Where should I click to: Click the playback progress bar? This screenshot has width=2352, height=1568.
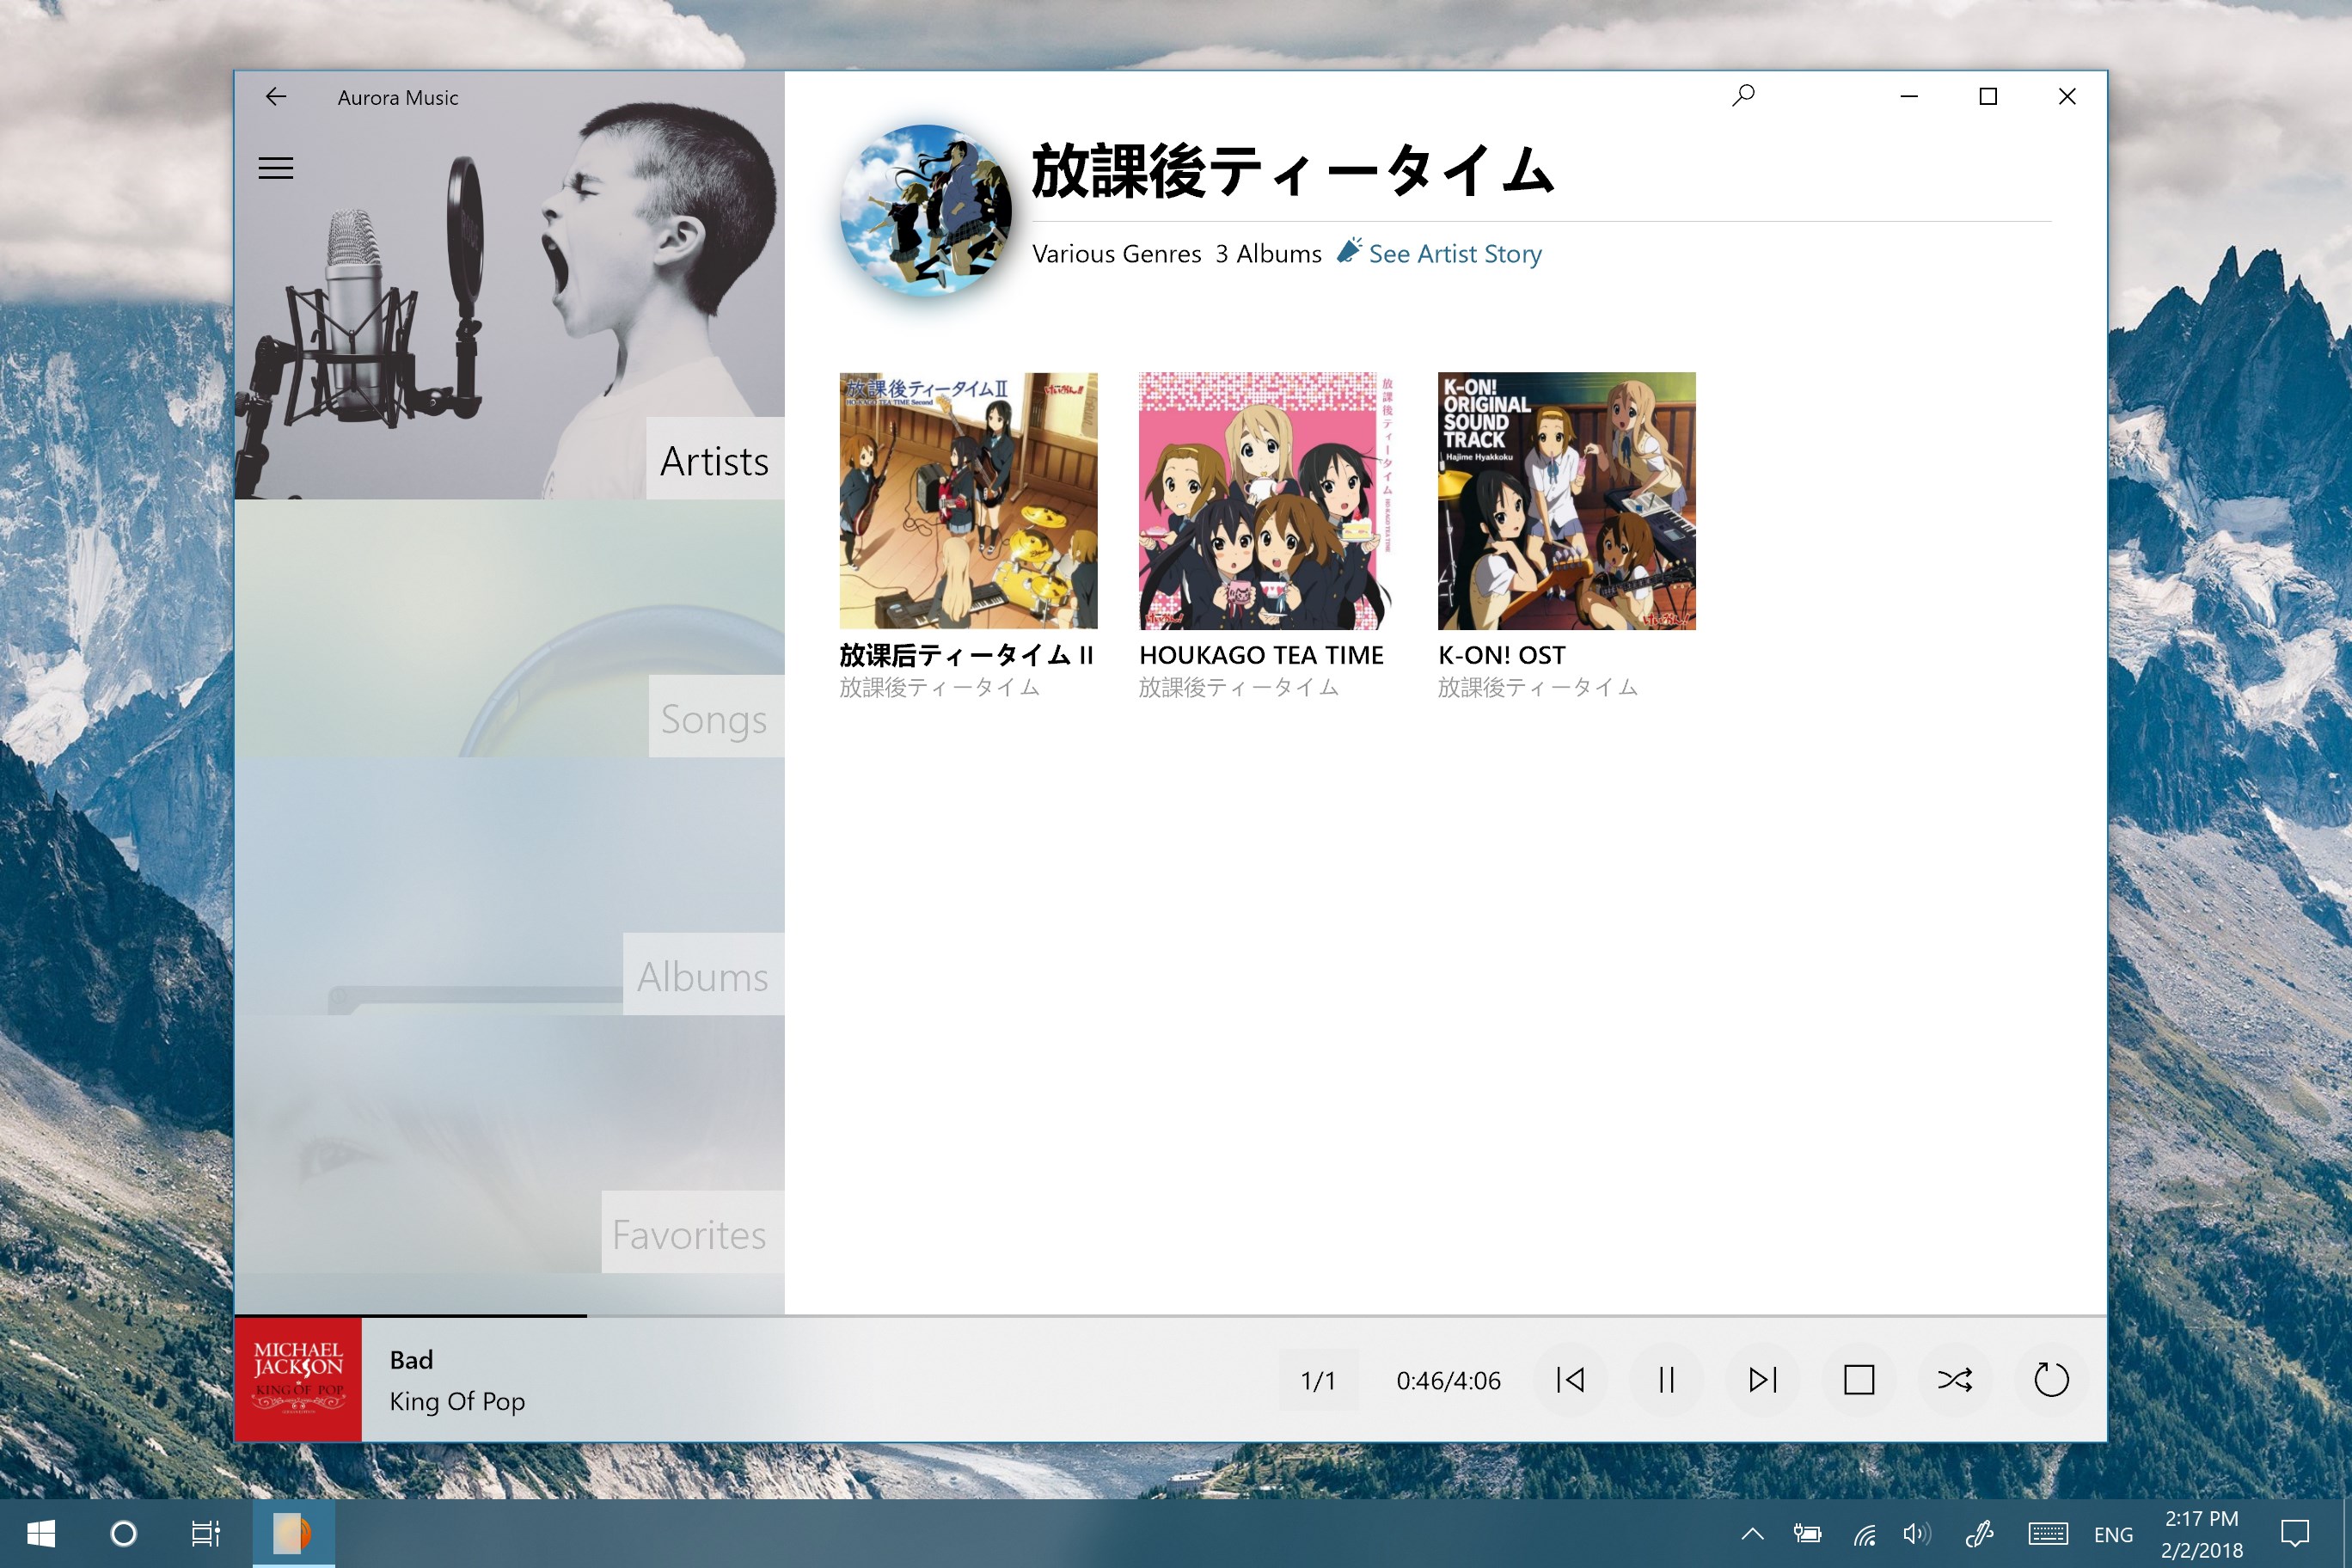coord(1170,1316)
